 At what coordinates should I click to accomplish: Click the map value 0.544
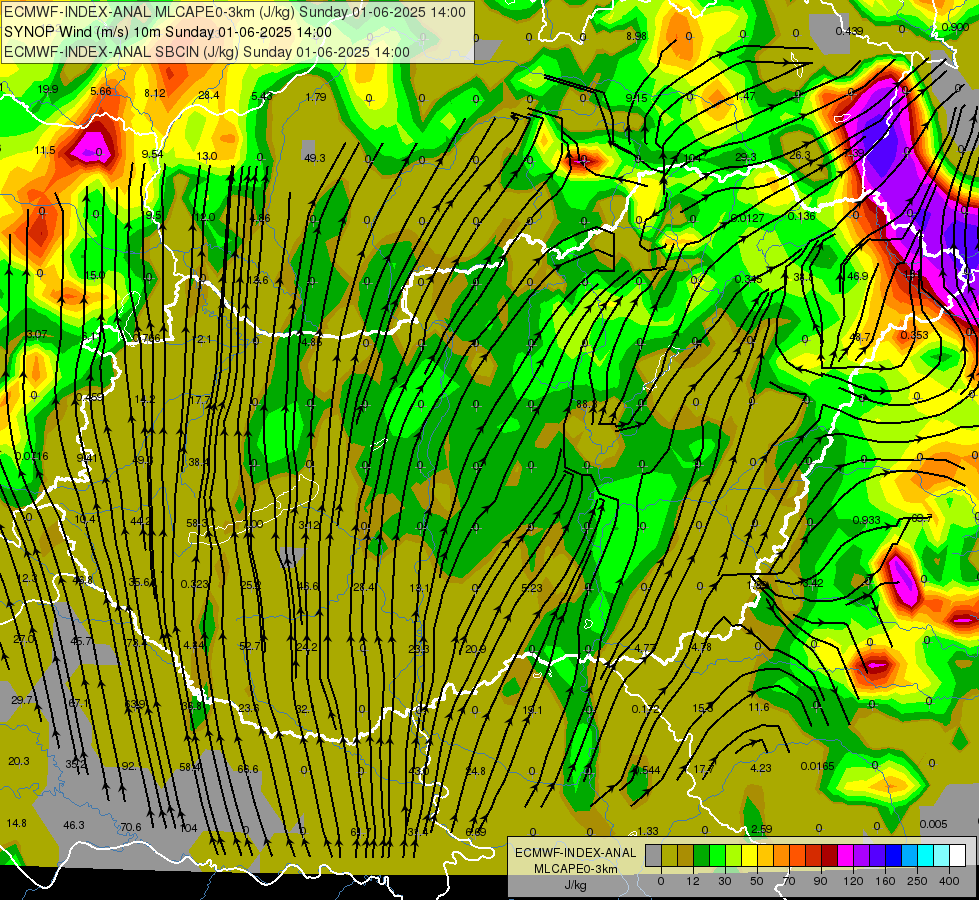[646, 770]
